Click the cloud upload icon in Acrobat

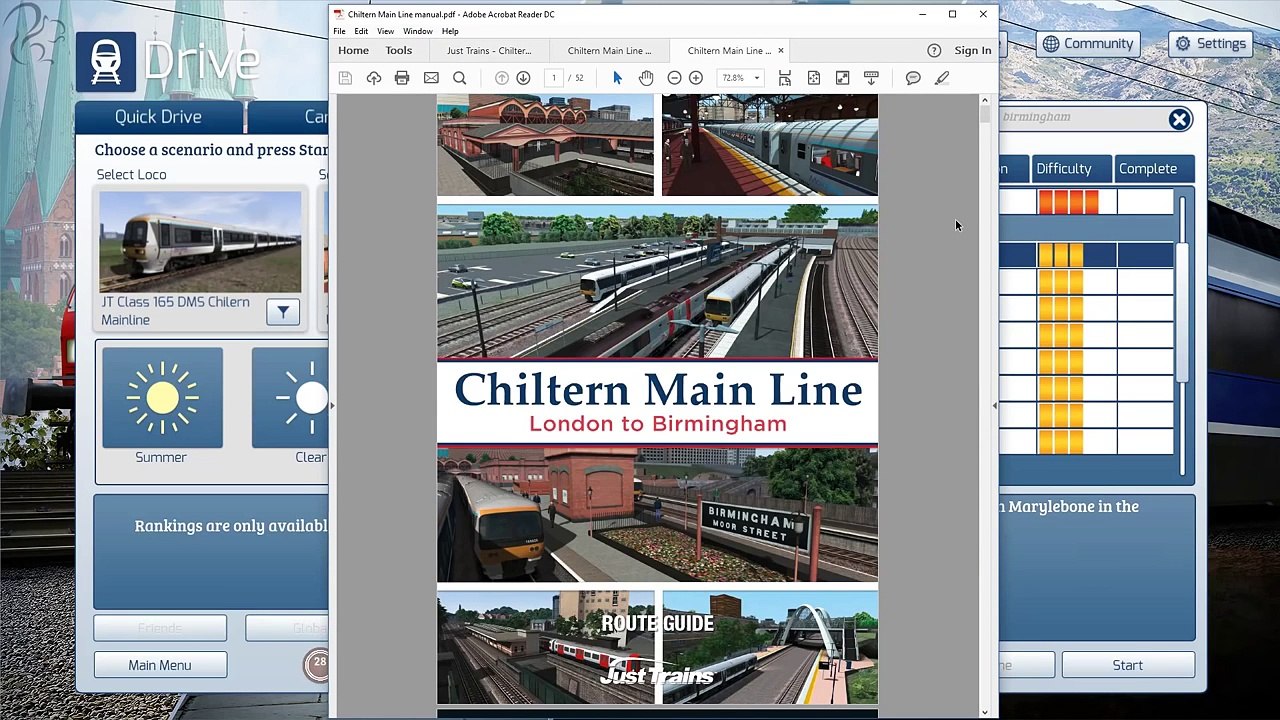pos(374,78)
